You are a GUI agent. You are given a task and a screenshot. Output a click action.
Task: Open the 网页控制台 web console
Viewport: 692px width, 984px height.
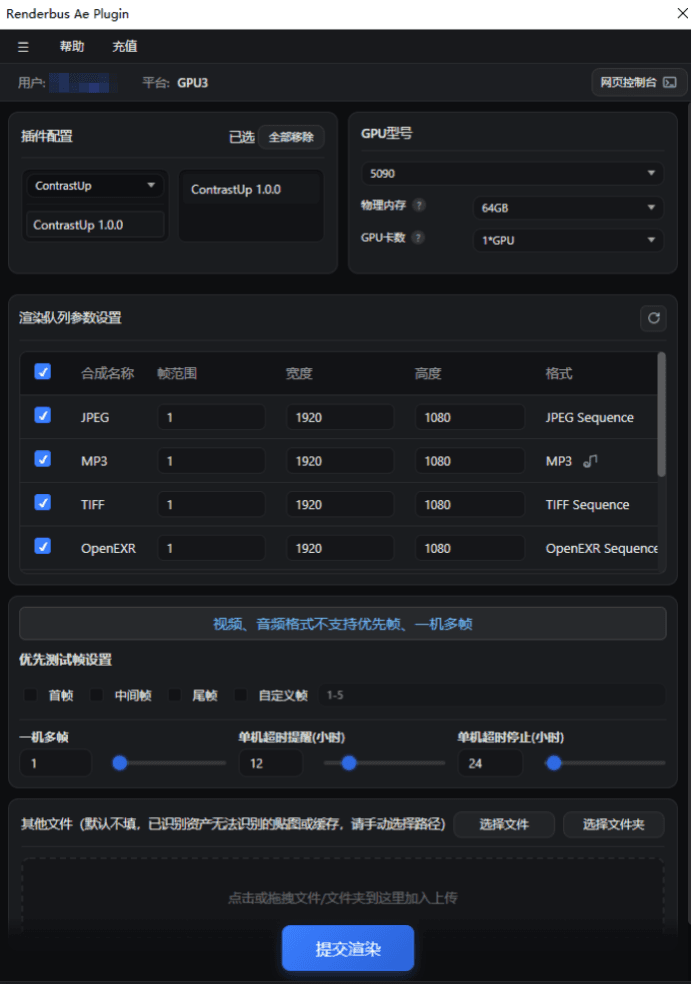click(x=639, y=82)
